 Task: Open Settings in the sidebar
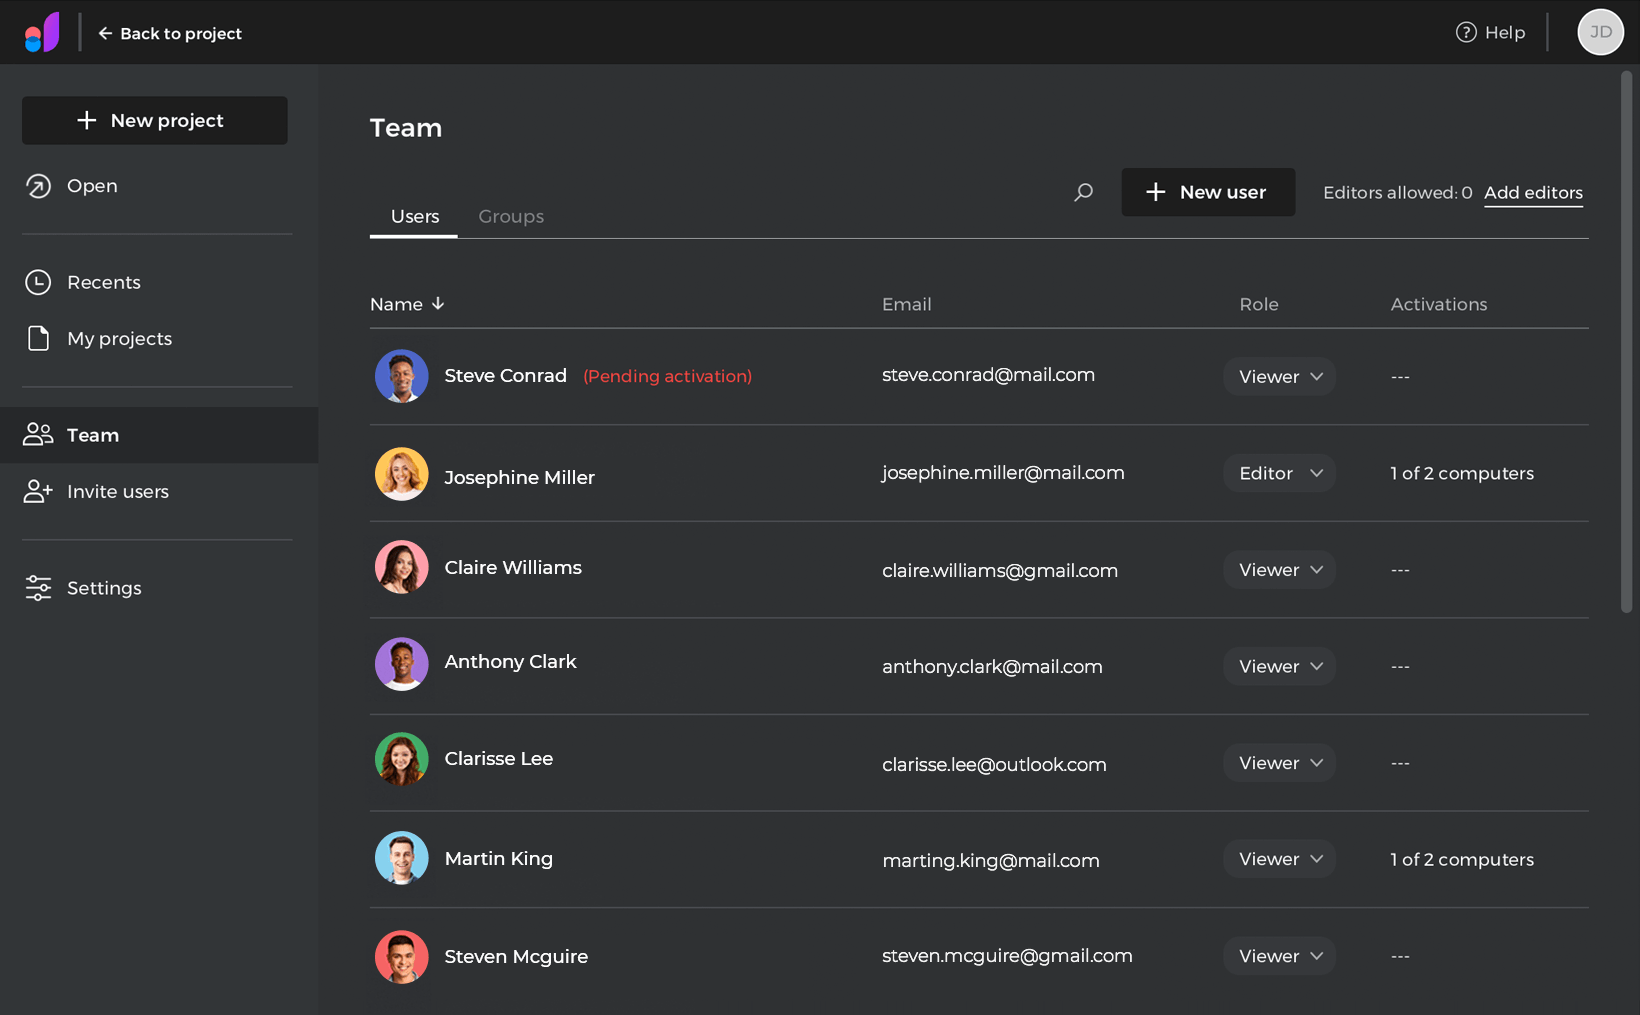coord(159,588)
